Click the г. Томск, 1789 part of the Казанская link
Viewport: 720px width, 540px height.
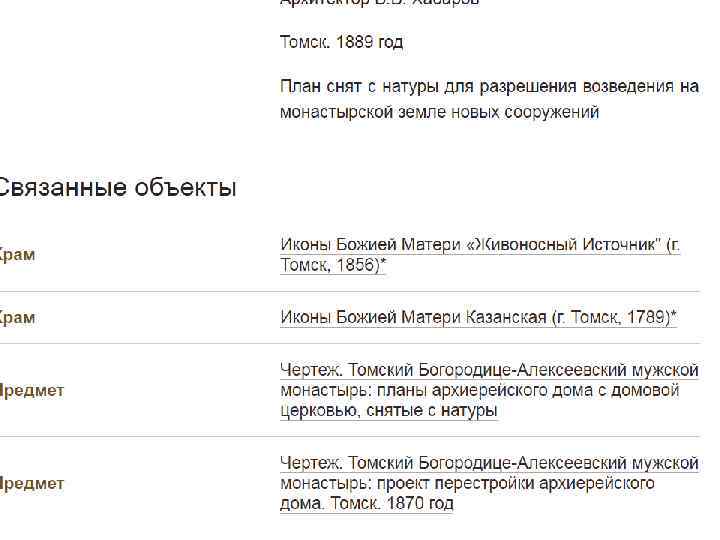[x=610, y=318]
